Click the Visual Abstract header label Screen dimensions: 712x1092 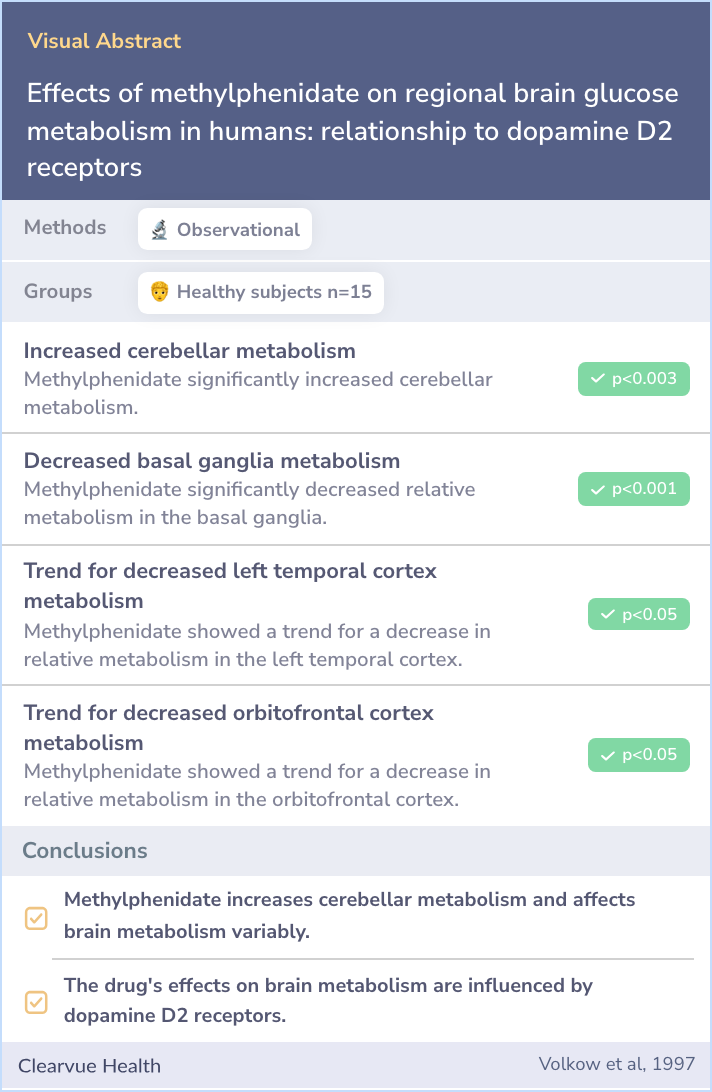click(x=105, y=41)
